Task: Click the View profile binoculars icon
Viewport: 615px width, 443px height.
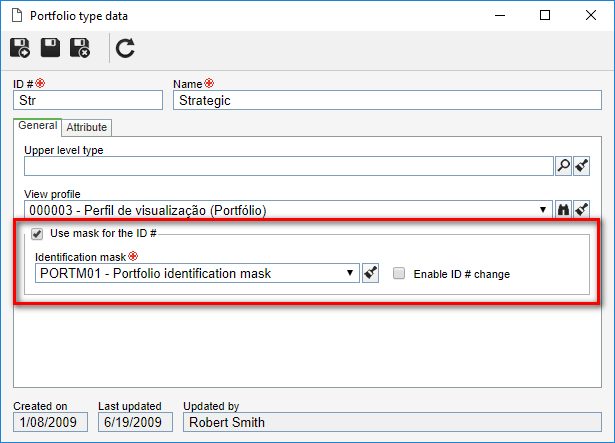Action: click(564, 209)
